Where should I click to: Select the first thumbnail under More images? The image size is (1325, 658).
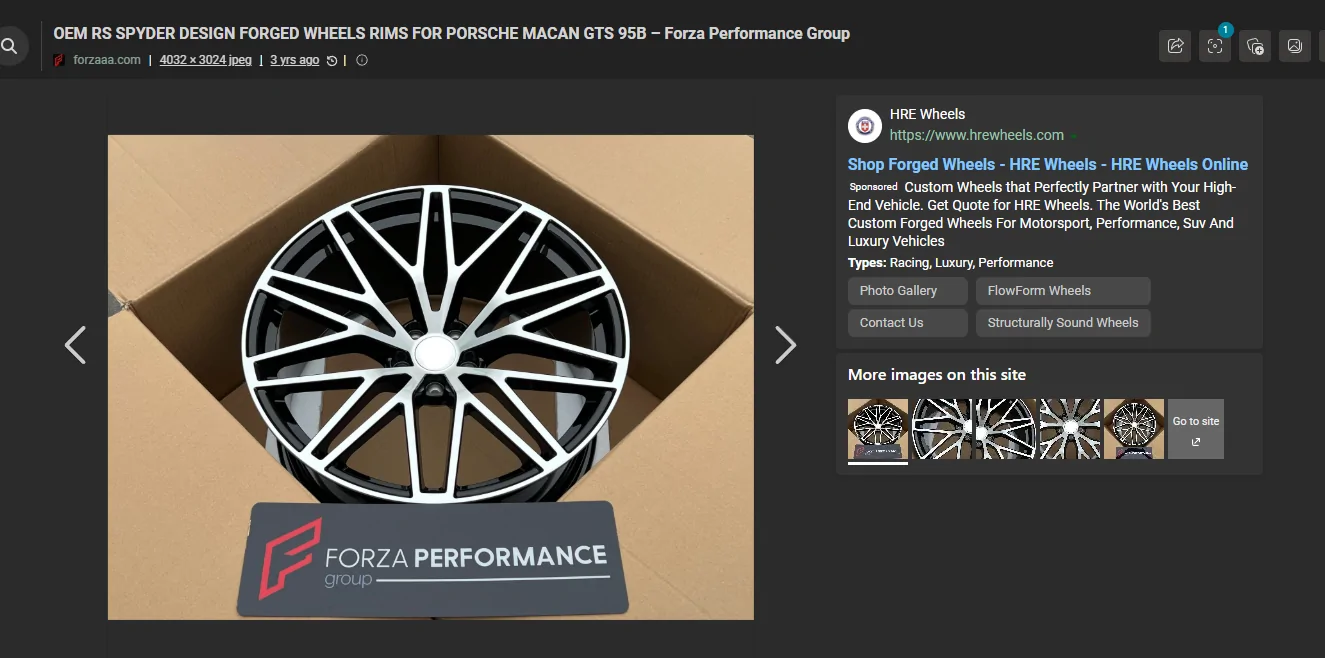877,428
